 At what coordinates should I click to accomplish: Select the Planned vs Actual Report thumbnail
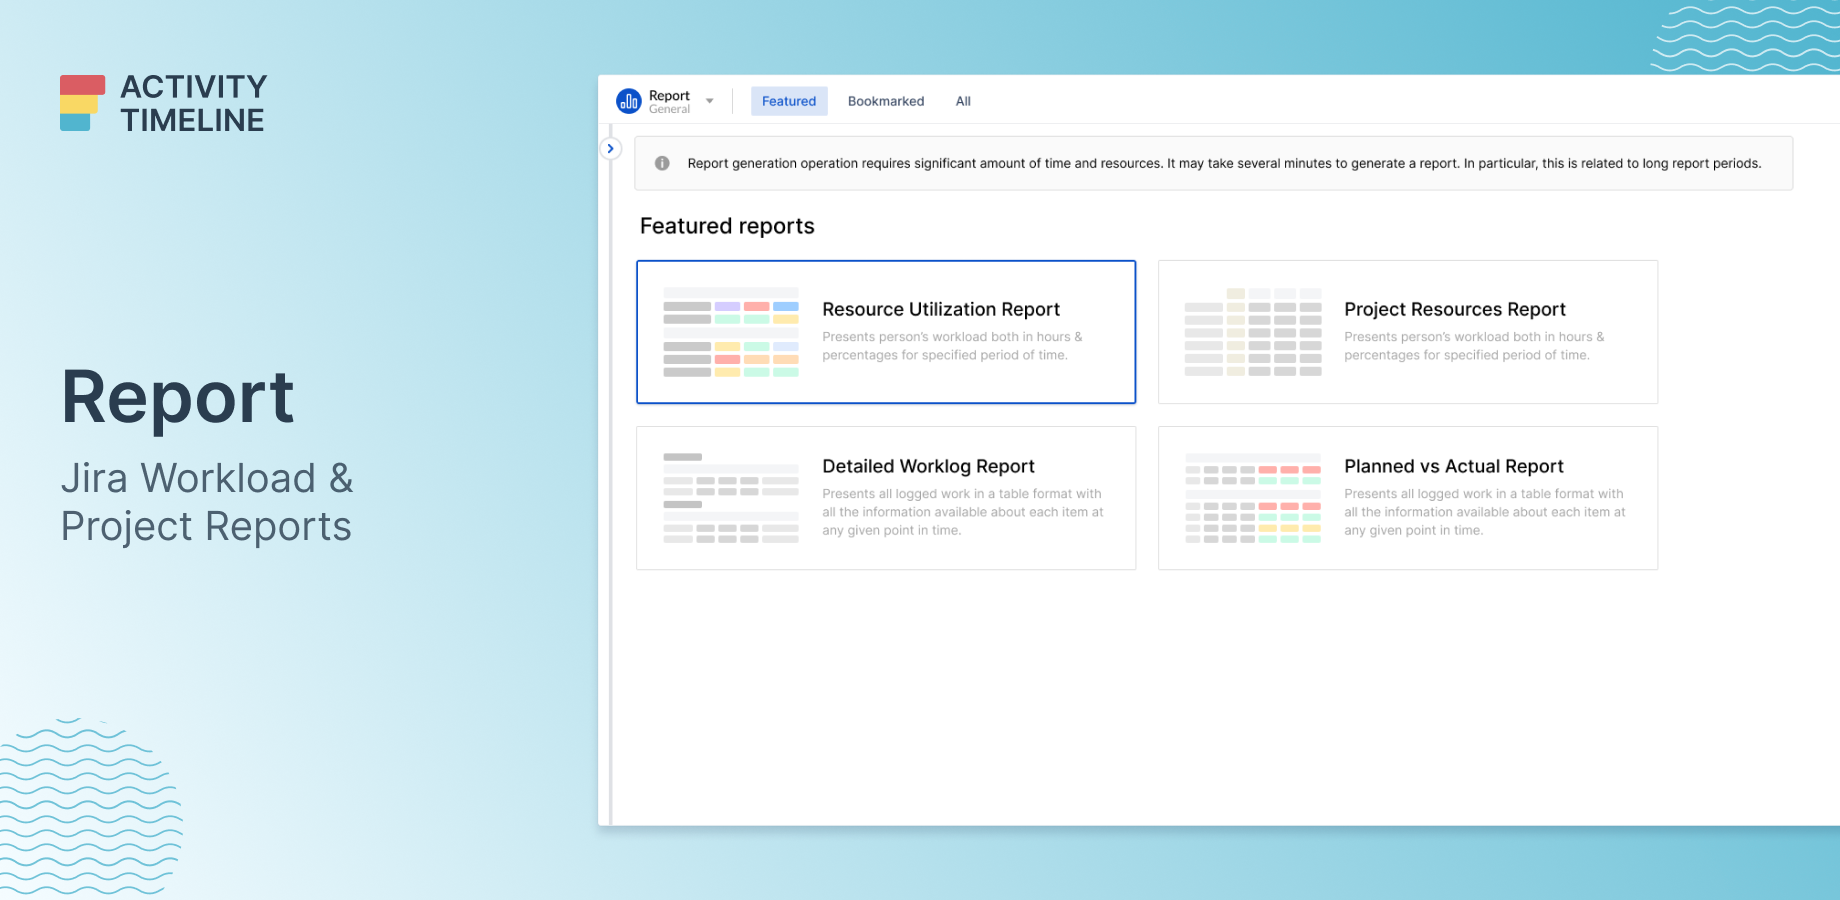click(x=1253, y=498)
